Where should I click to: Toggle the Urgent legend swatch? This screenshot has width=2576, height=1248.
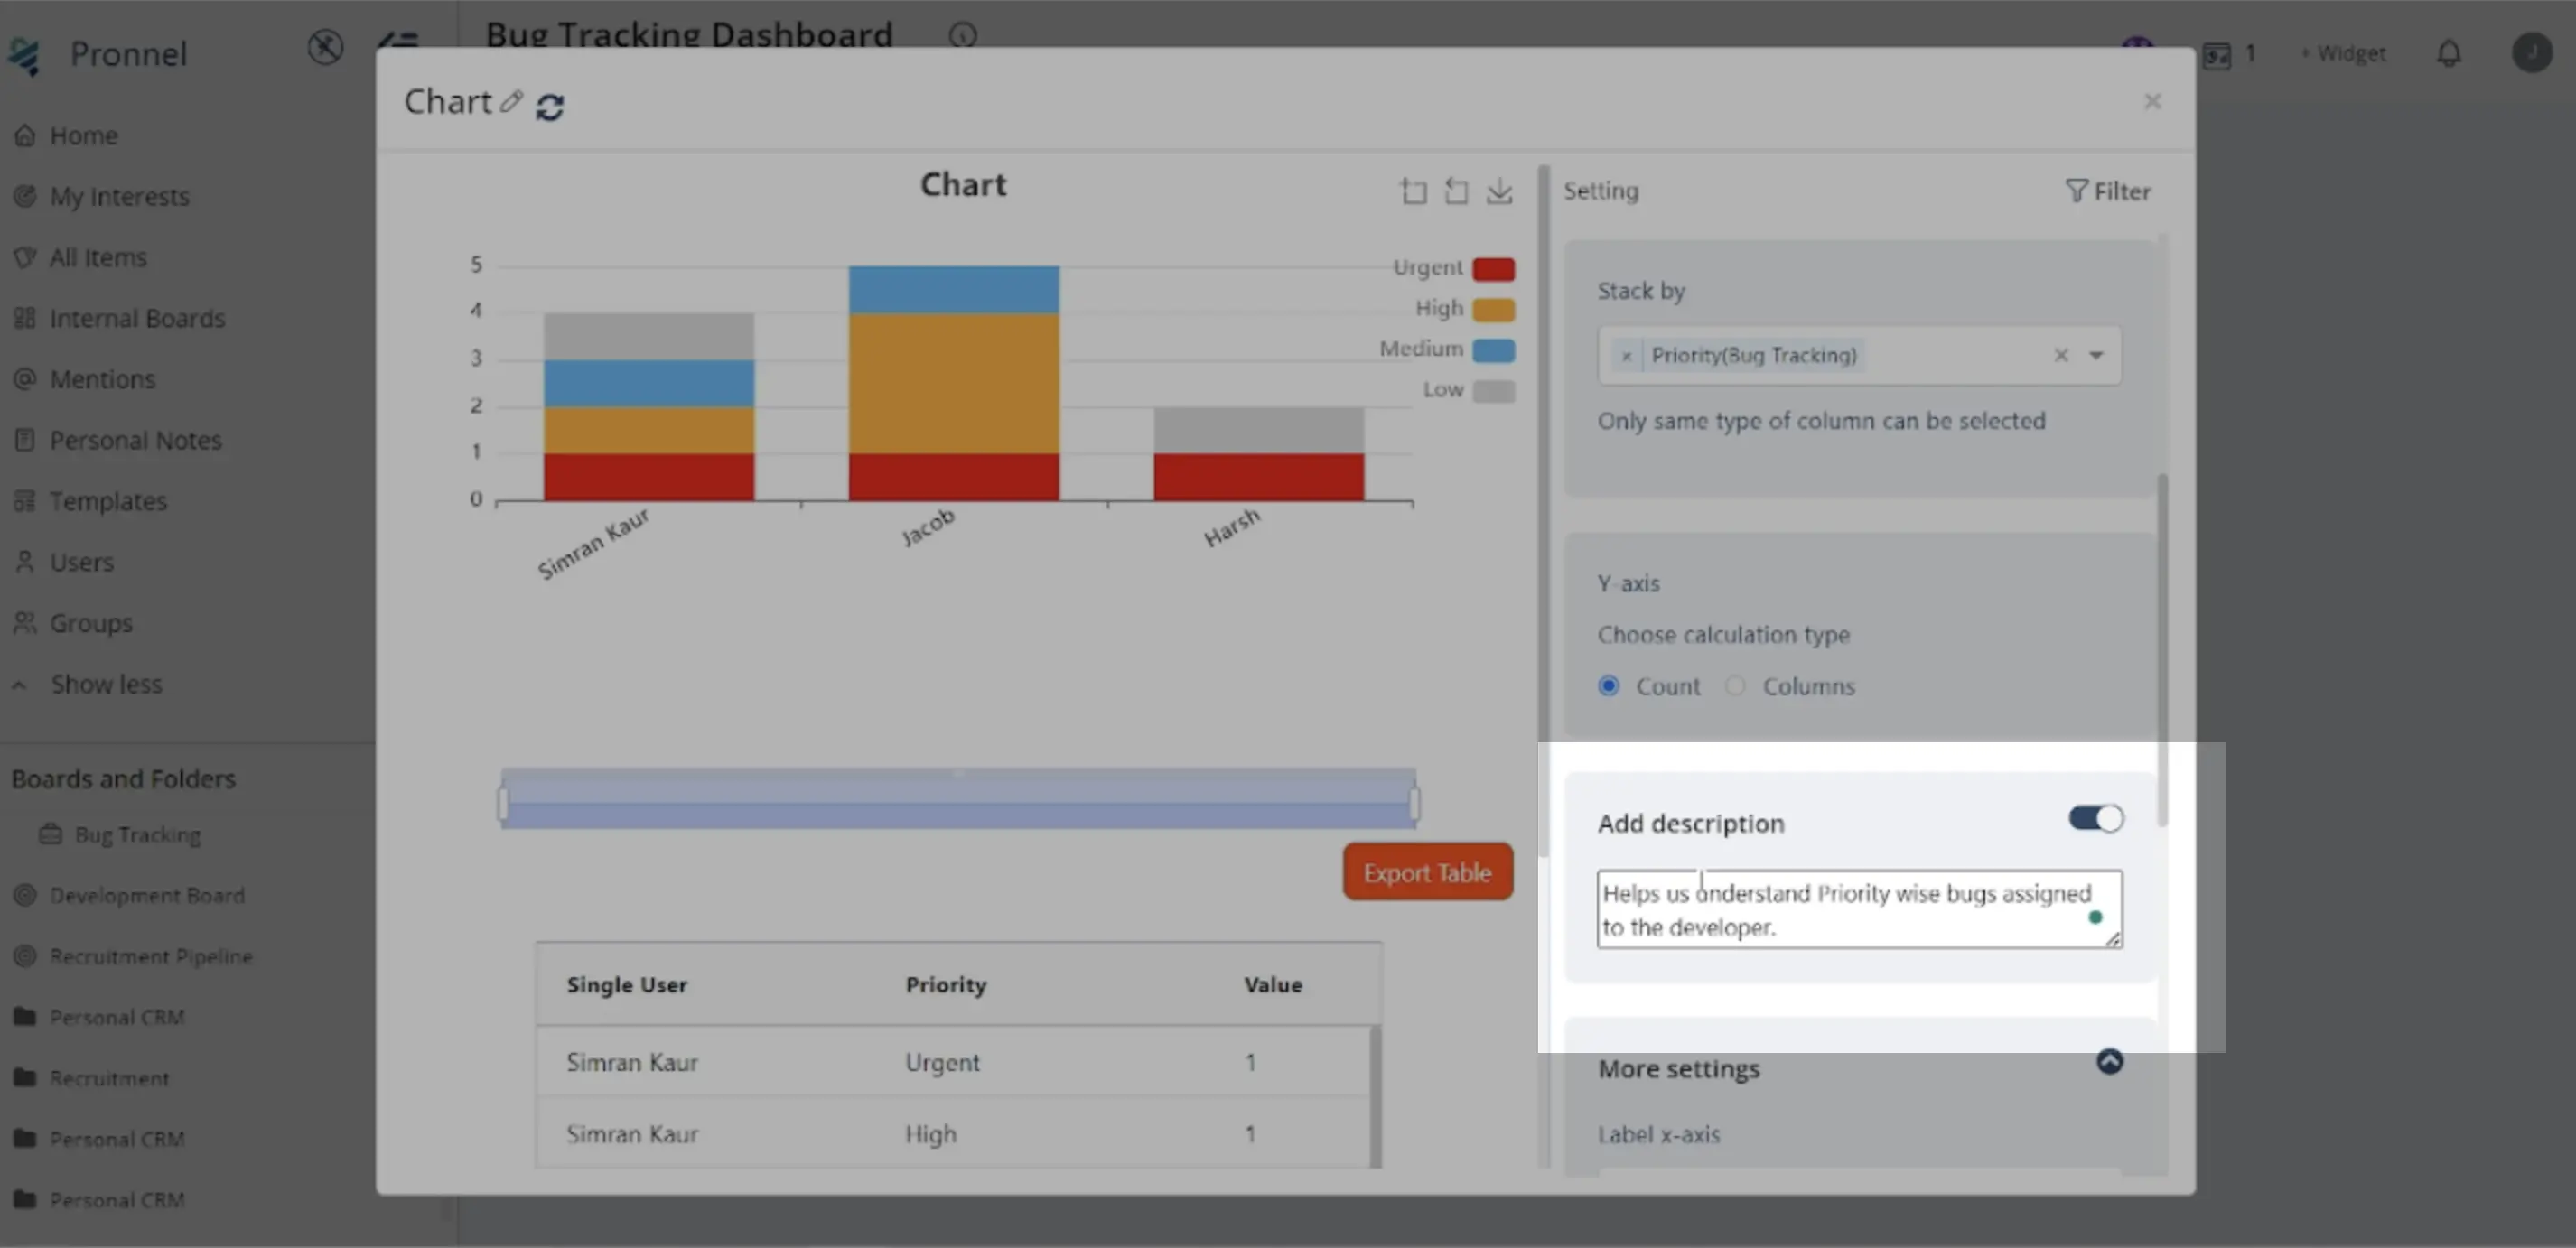pos(1493,269)
